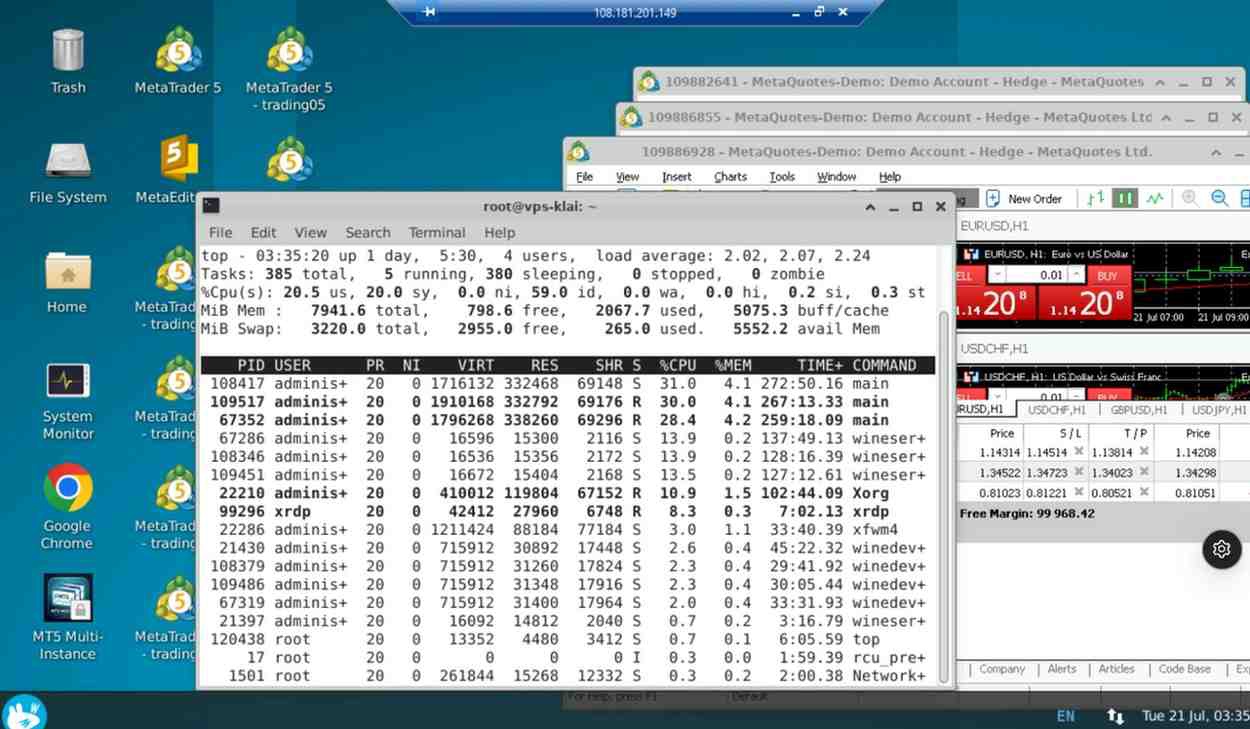This screenshot has height=729, width=1250.
Task: Open the MetaTrader Tools menu
Action: [782, 176]
